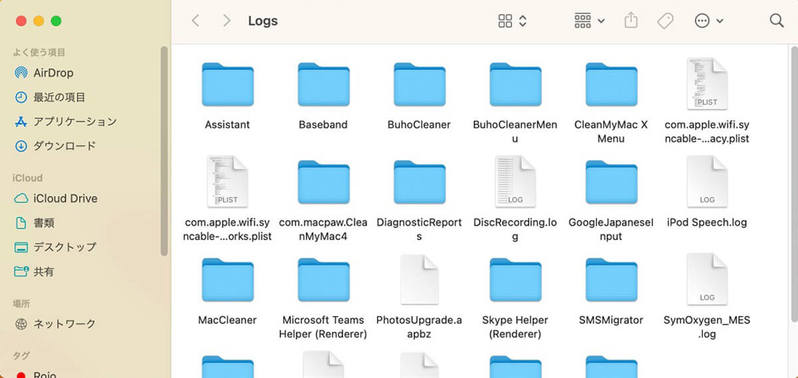Click the Finder search magnifier icon
The height and width of the screenshot is (378, 798).
776,21
